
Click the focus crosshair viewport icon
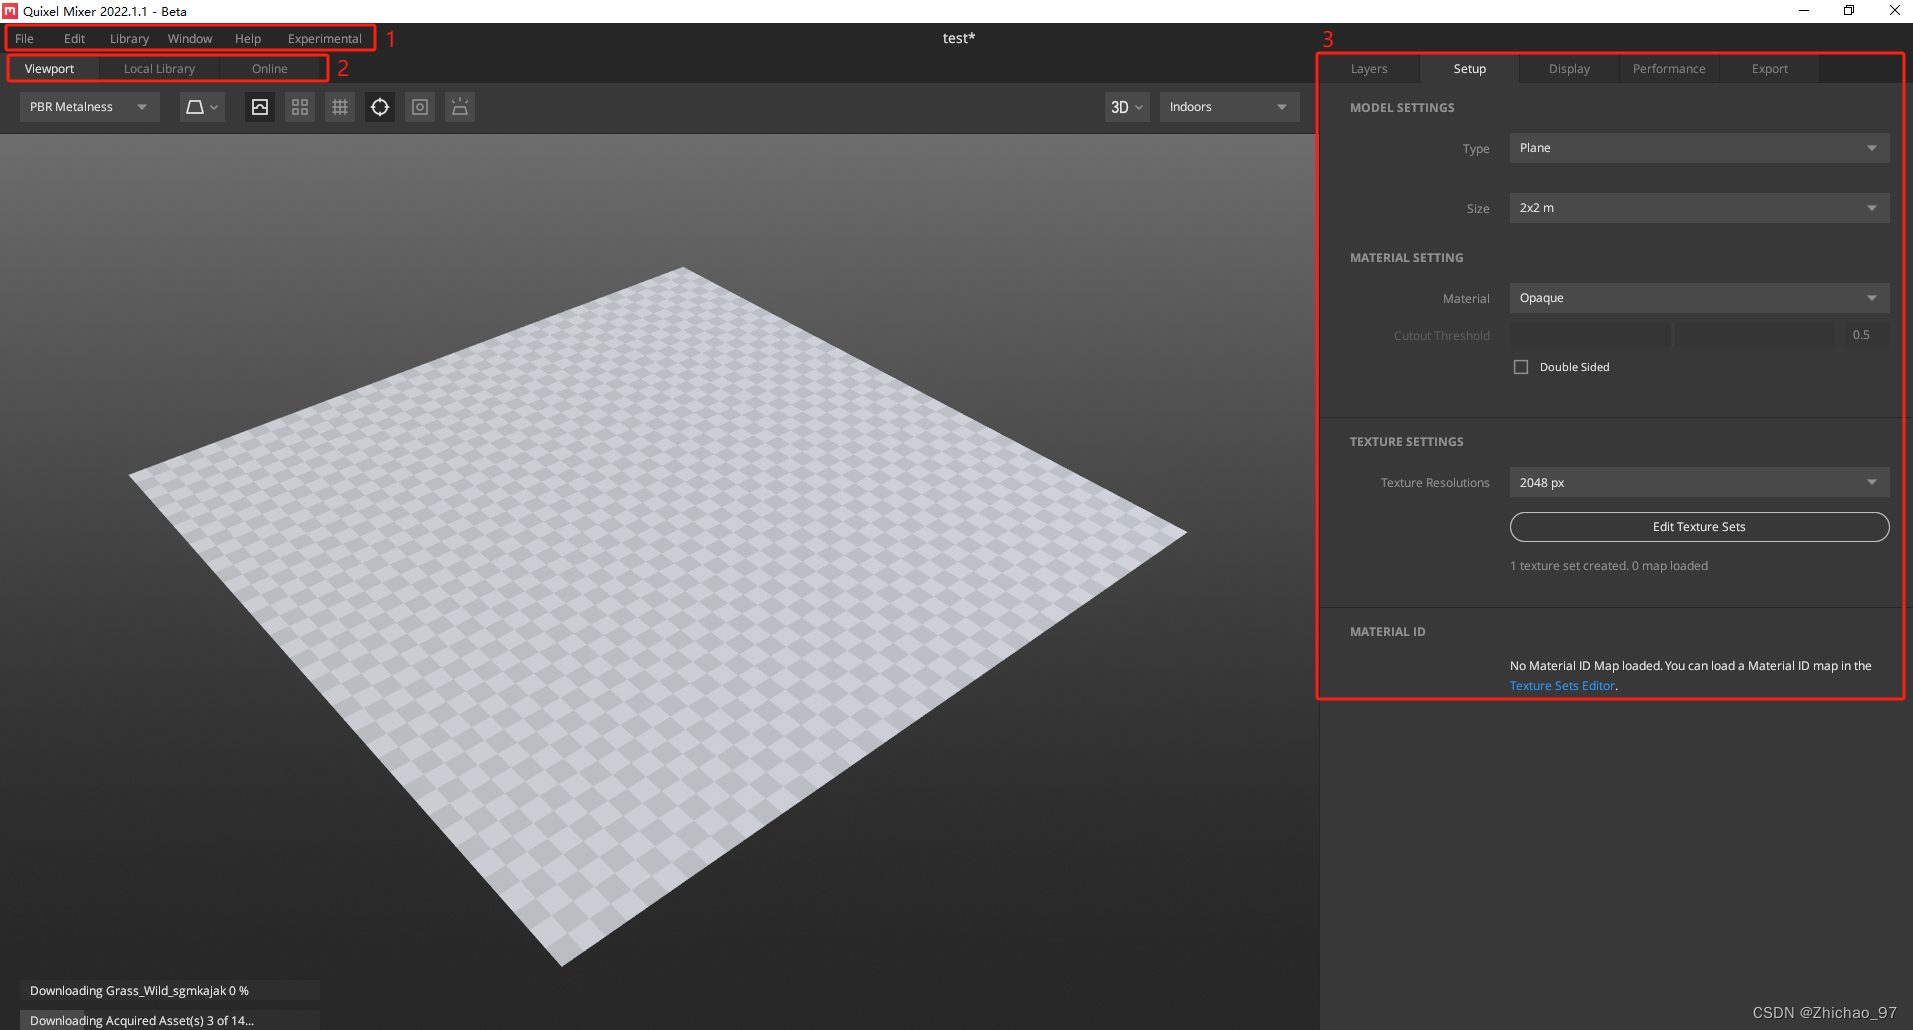379,106
